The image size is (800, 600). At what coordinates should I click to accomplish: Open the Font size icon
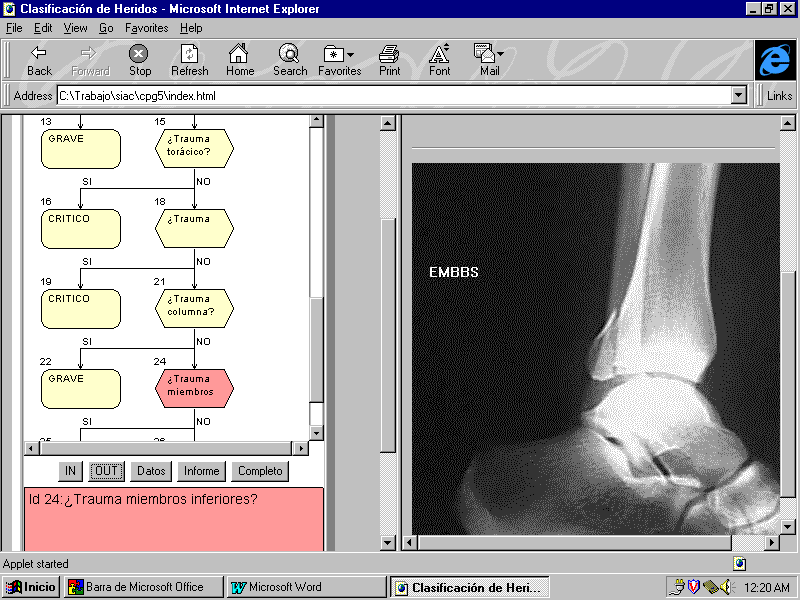click(x=439, y=53)
